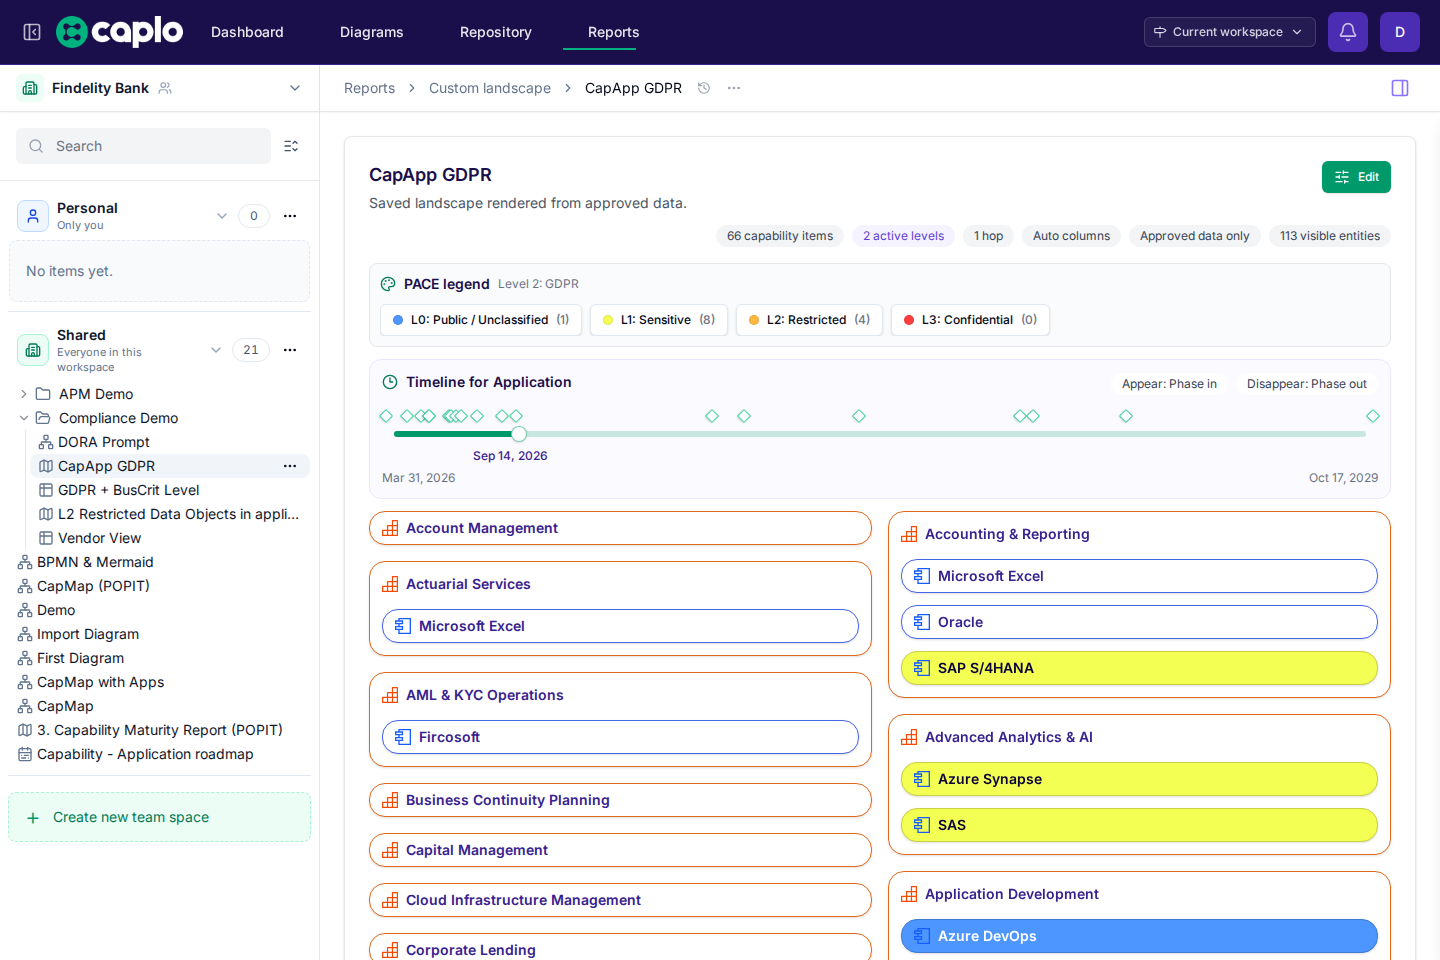Open the Dashboard tab

(247, 32)
